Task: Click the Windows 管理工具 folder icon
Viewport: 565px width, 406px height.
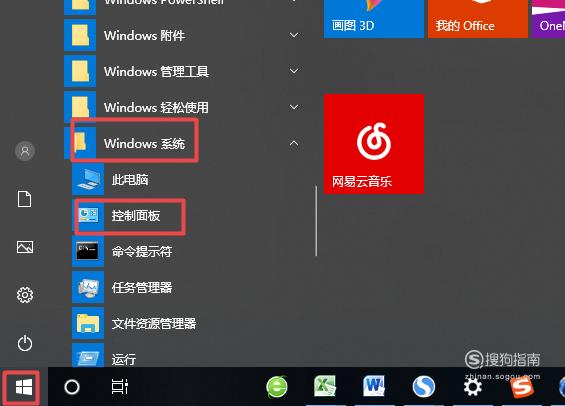Action: coord(80,71)
